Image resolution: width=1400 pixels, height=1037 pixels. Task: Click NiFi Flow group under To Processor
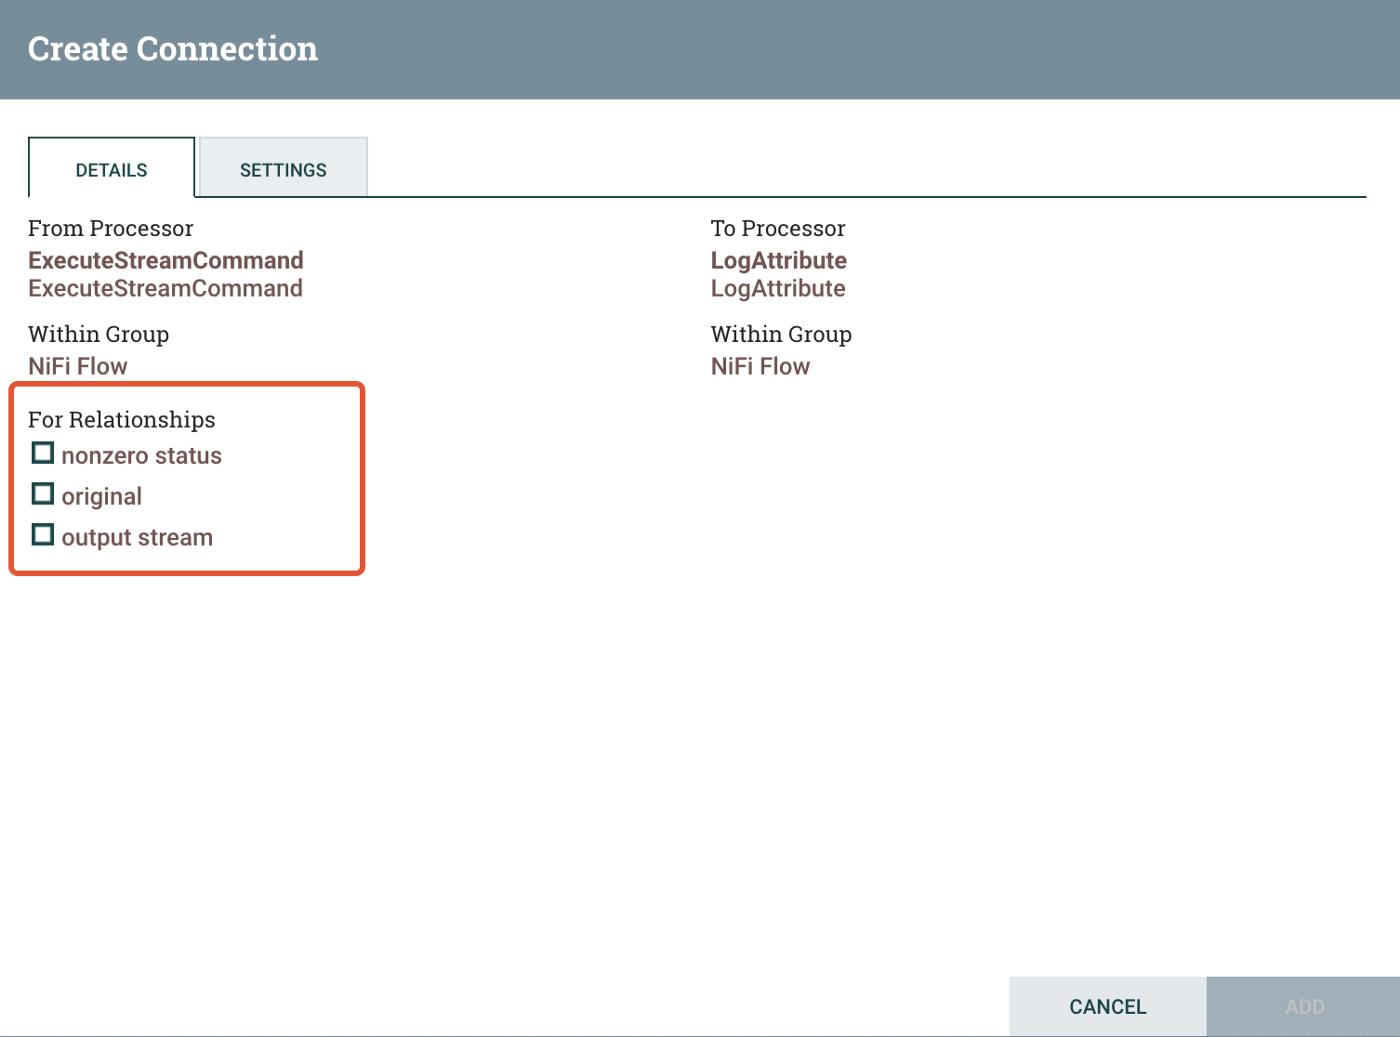point(760,367)
